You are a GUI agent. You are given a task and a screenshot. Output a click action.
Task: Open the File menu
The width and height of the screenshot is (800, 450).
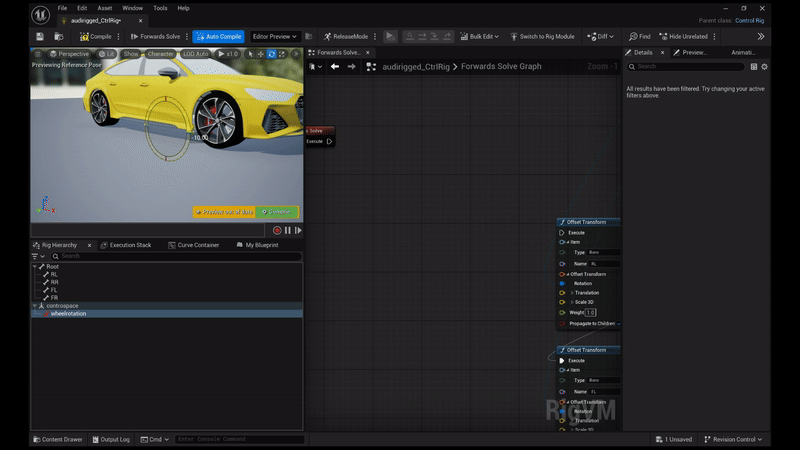[62, 8]
